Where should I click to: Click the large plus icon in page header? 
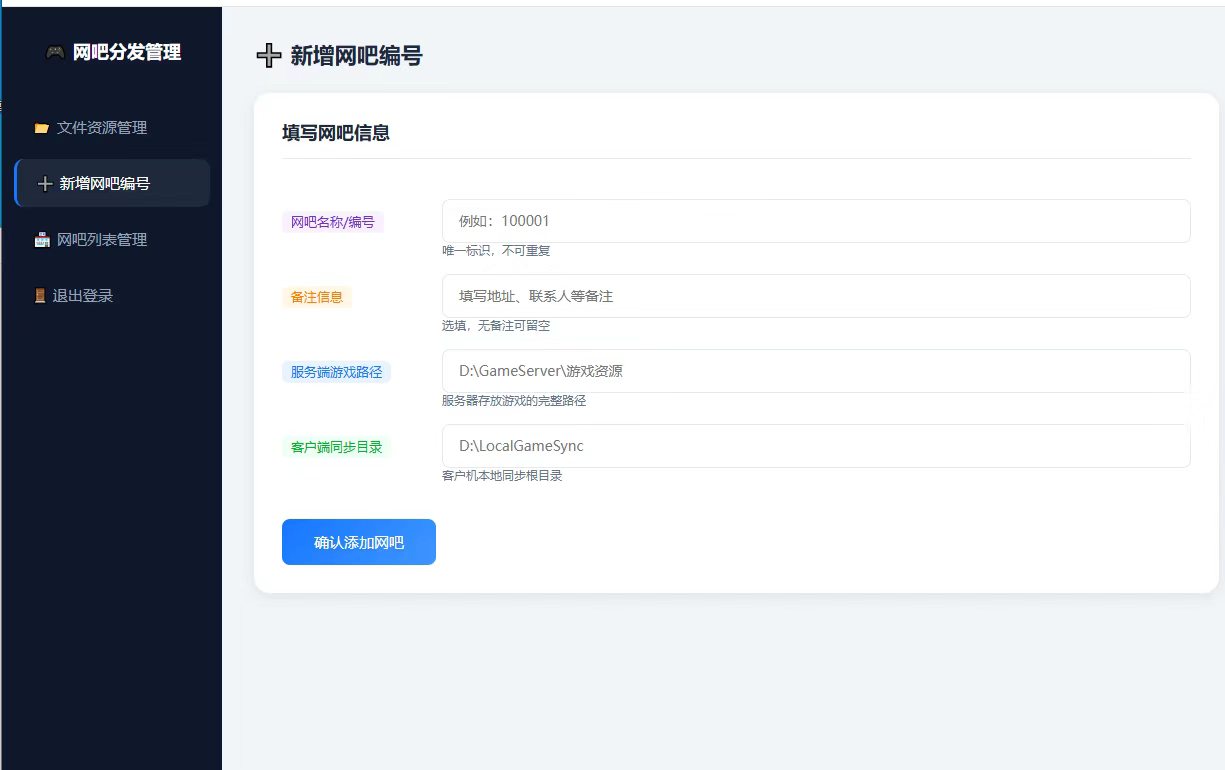pos(269,56)
